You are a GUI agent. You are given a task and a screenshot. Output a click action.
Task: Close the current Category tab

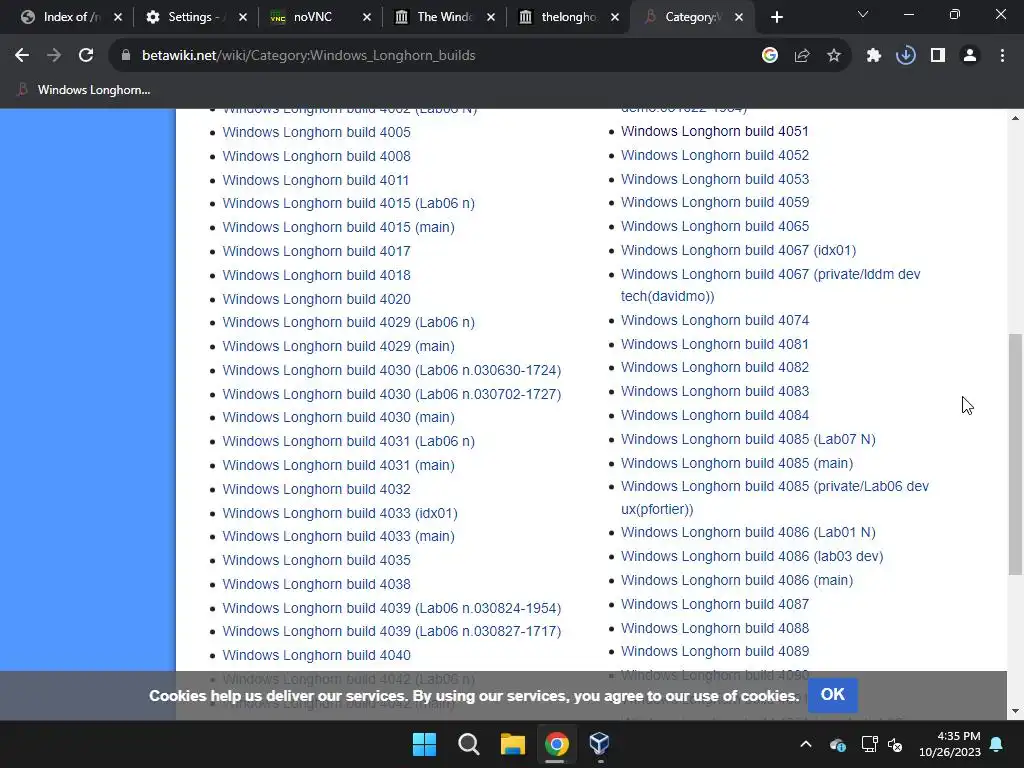[x=739, y=18]
